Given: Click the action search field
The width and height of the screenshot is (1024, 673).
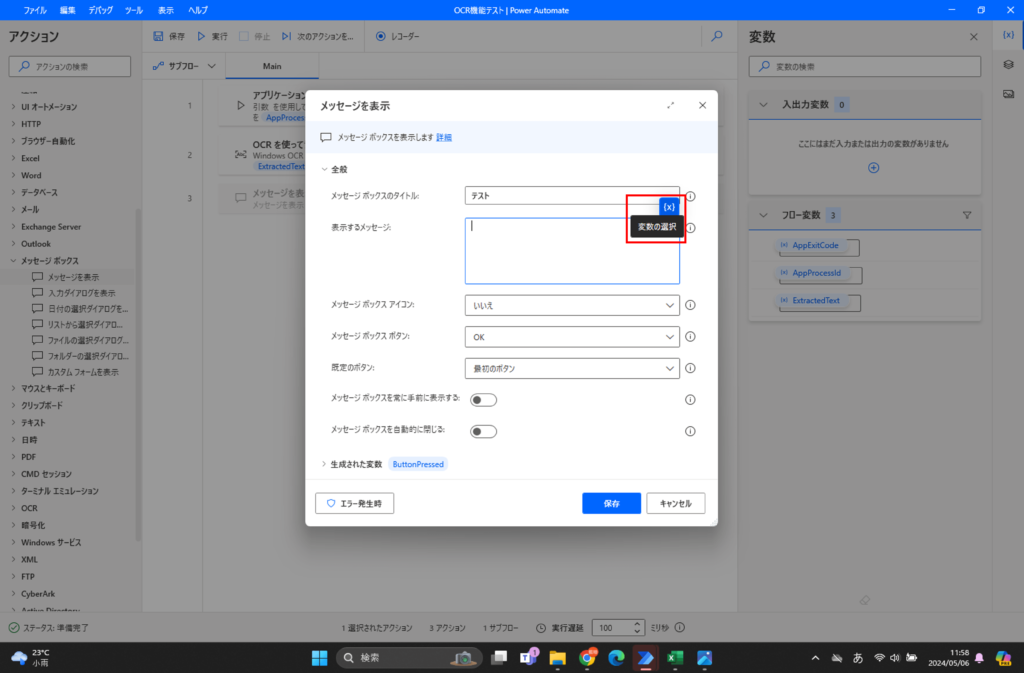Looking at the screenshot, I should click(x=70, y=67).
